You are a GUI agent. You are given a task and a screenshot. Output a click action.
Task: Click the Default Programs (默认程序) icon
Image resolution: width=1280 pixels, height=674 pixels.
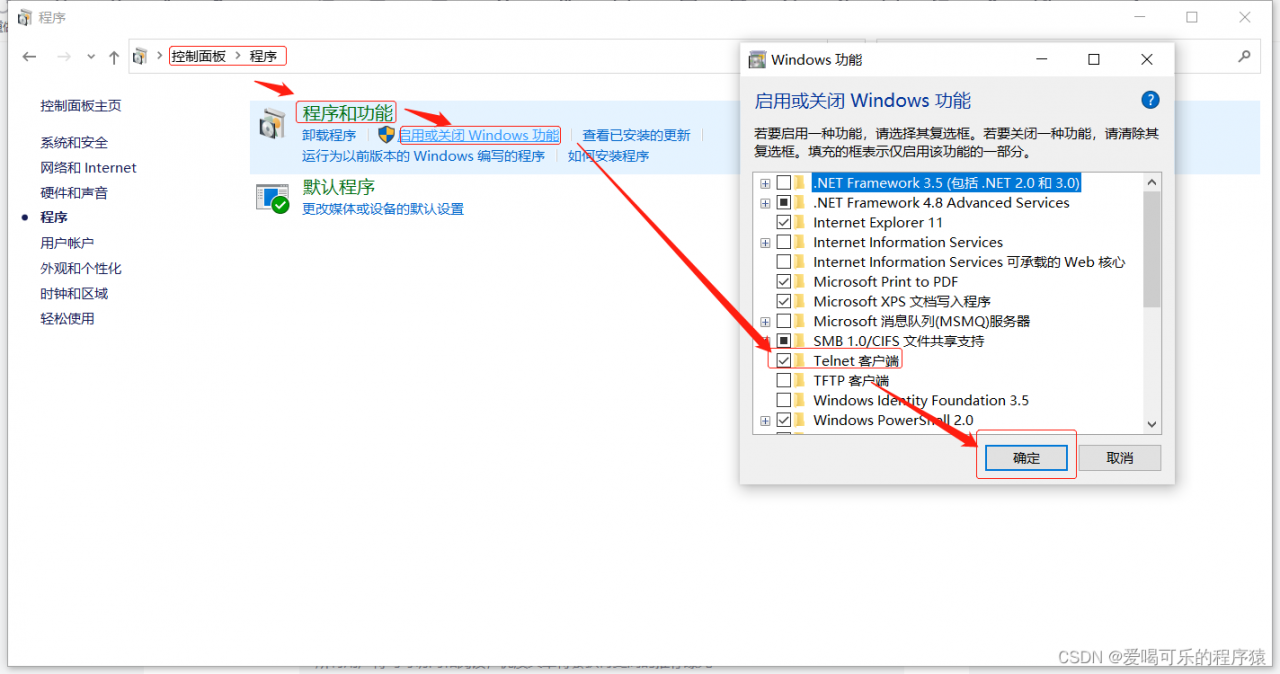tap(272, 198)
